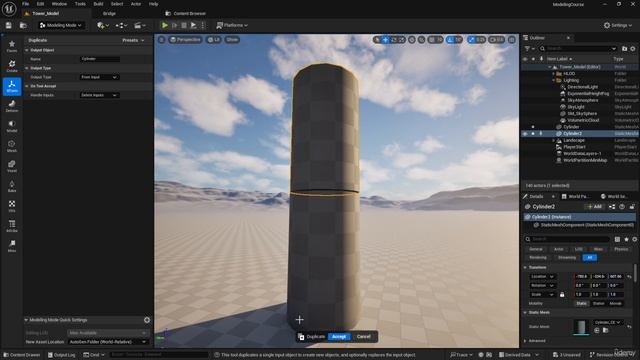Open the Platforms dropdown
Image resolution: width=640 pixels, height=360 pixels.
(232, 25)
